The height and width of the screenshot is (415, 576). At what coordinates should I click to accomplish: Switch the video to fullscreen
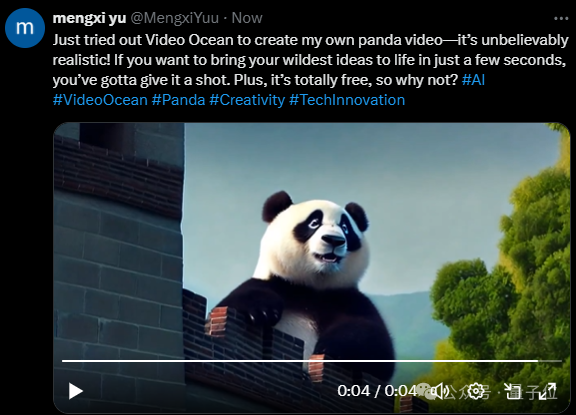point(548,391)
